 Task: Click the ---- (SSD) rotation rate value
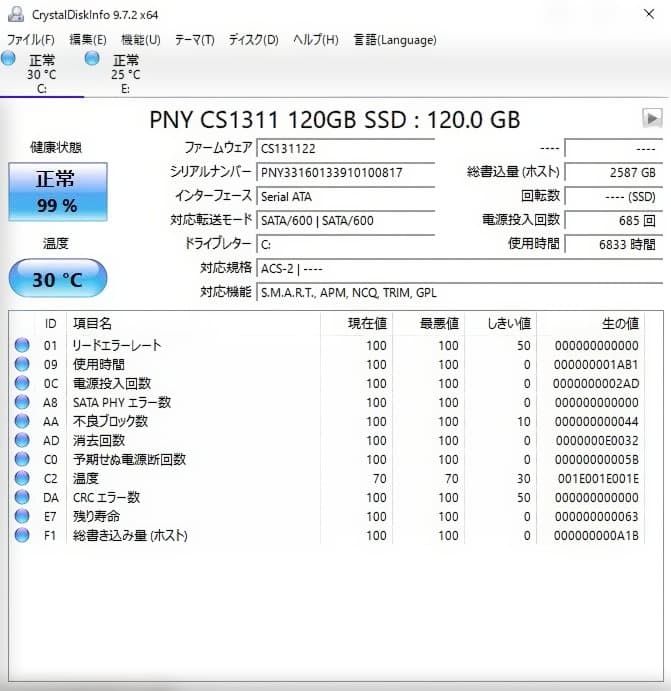click(x=614, y=196)
